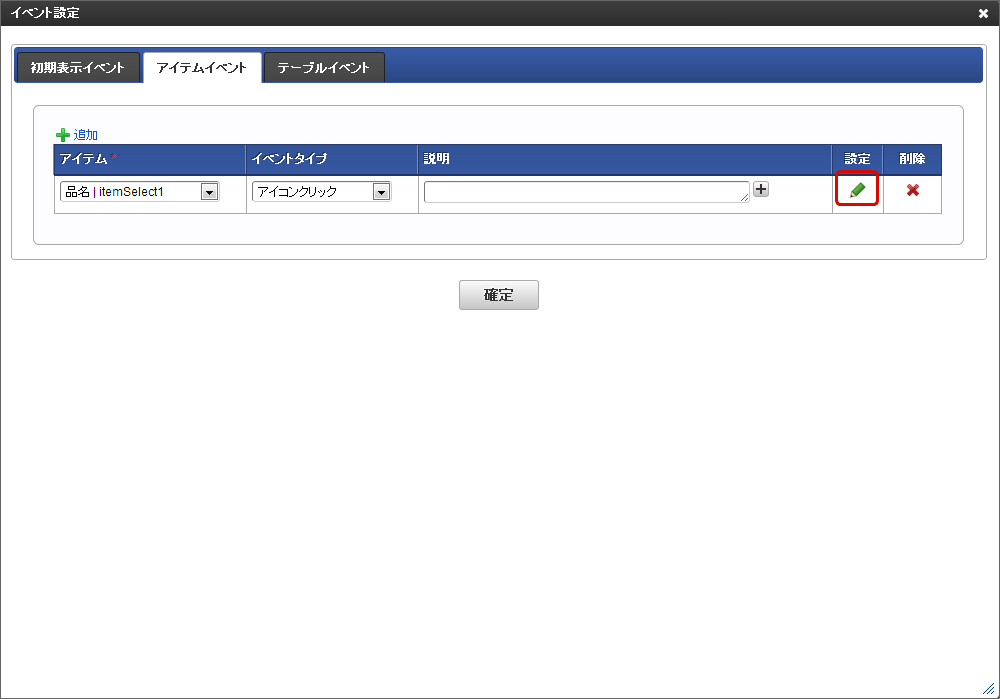Close the イベント設定 dialog
The width and height of the screenshot is (1000, 699).
pos(983,13)
